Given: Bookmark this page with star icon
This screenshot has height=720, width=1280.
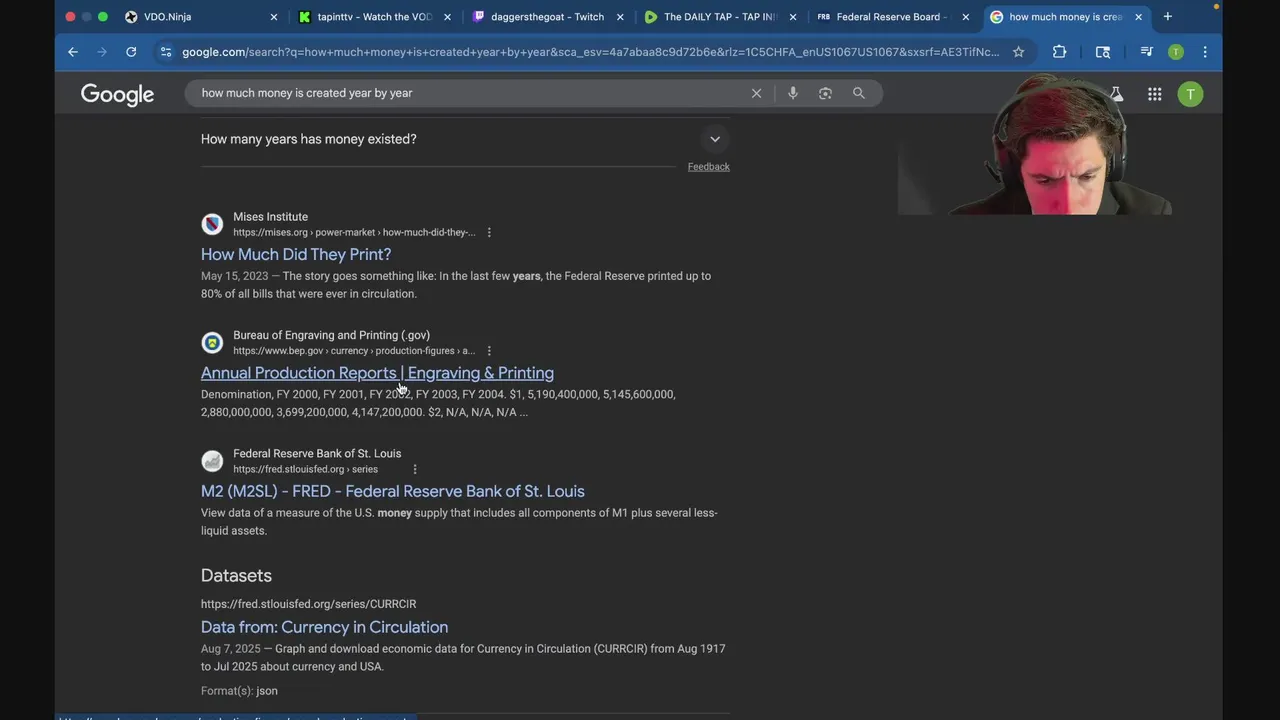Looking at the screenshot, I should pos(1018,52).
